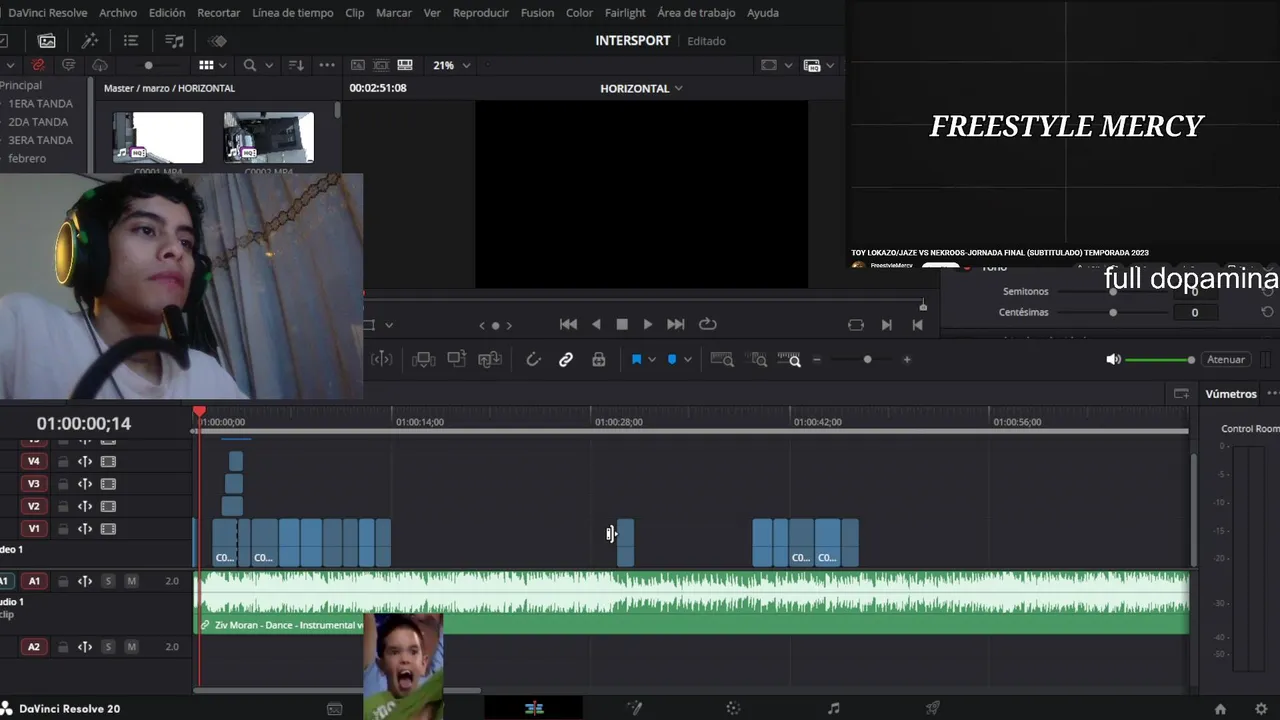
Task: Reset the Centésimas value with the reset arrow
Action: click(1267, 312)
